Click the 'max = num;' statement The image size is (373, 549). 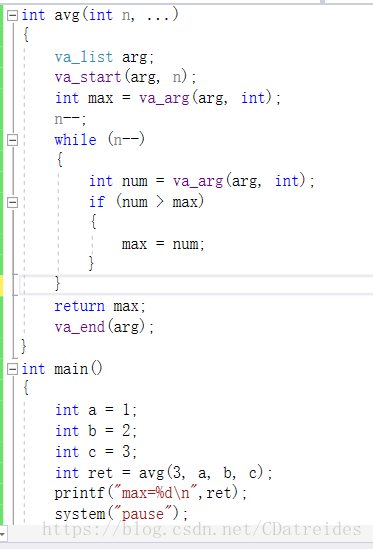163,244
